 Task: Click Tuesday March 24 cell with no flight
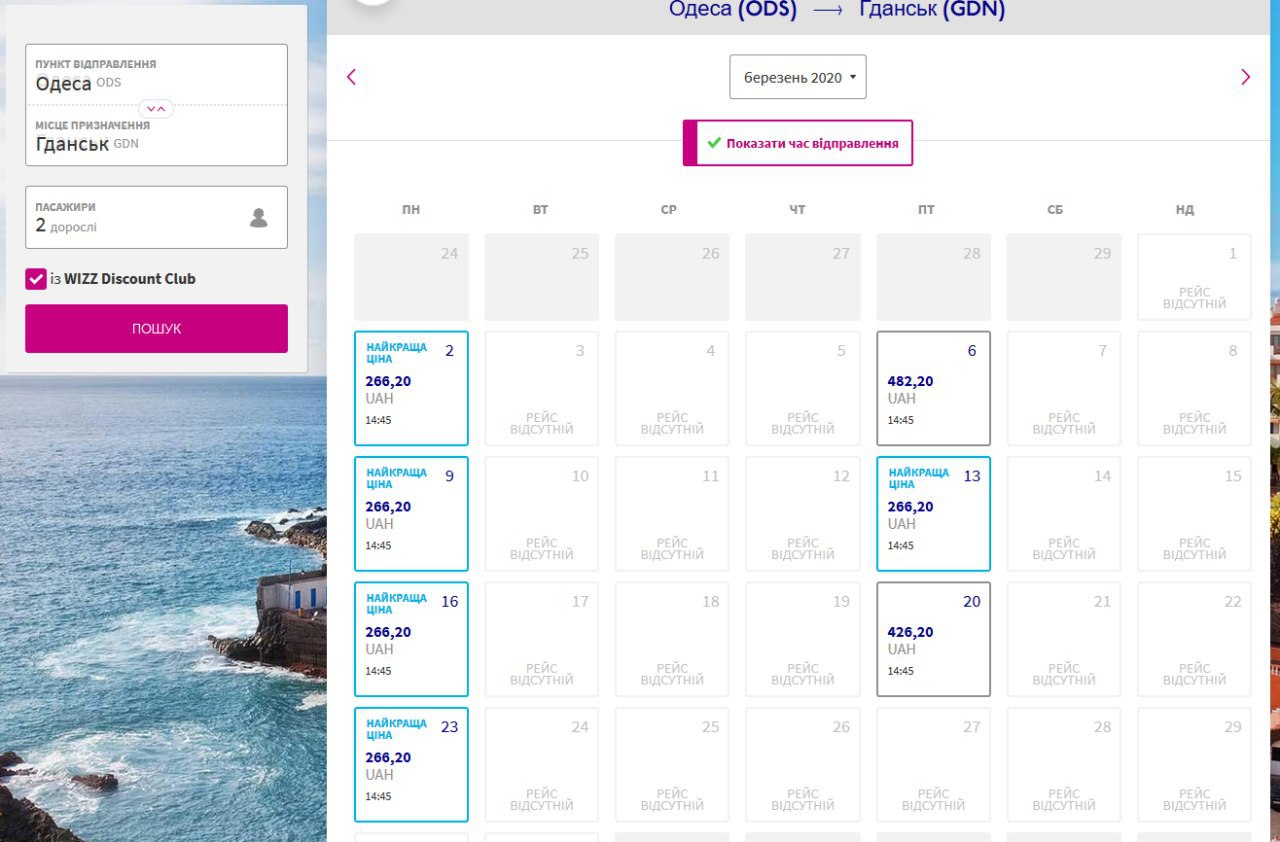[542, 765]
